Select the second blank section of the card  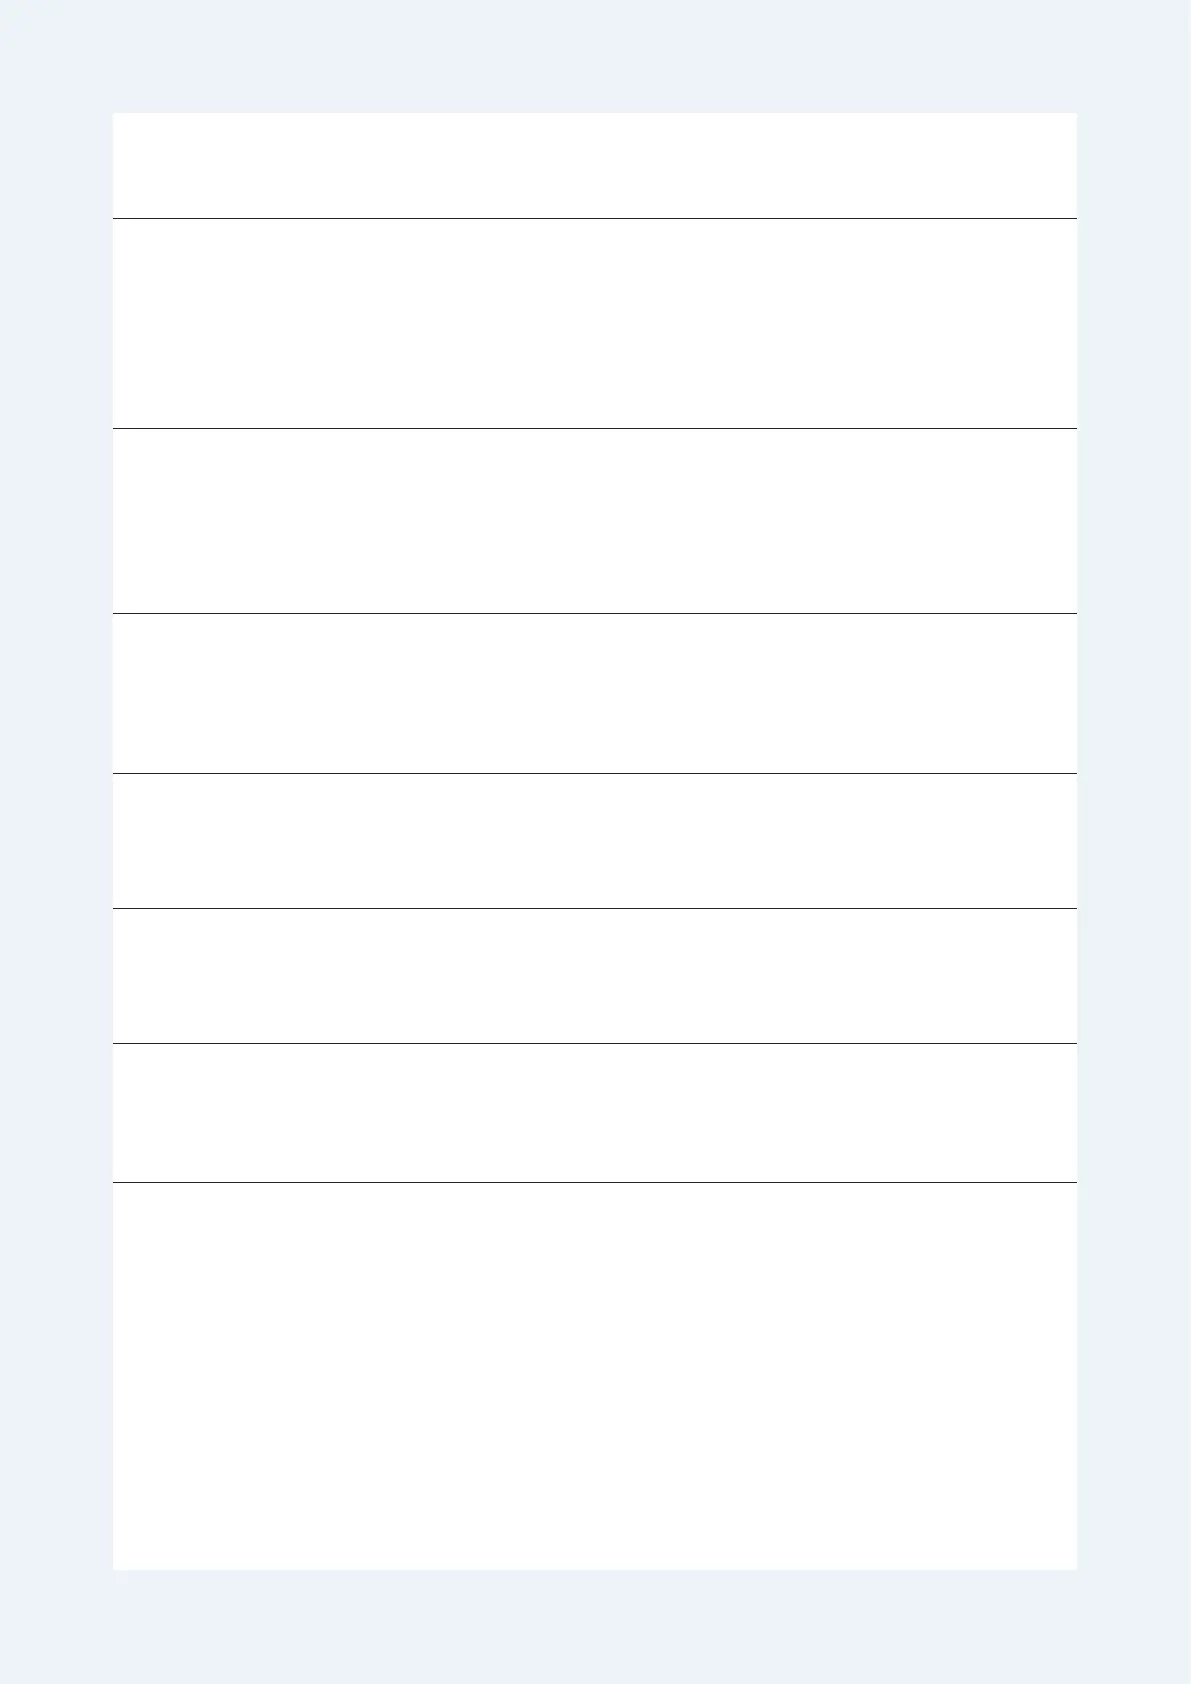pos(595,323)
